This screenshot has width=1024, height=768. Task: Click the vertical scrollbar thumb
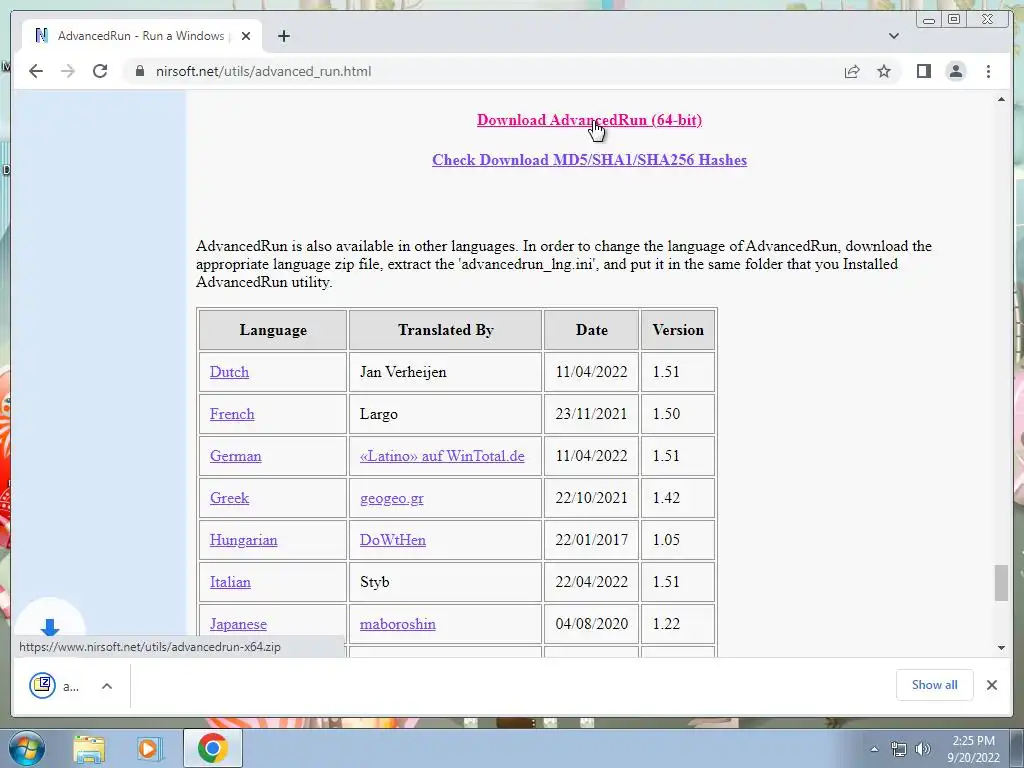[x=1001, y=583]
